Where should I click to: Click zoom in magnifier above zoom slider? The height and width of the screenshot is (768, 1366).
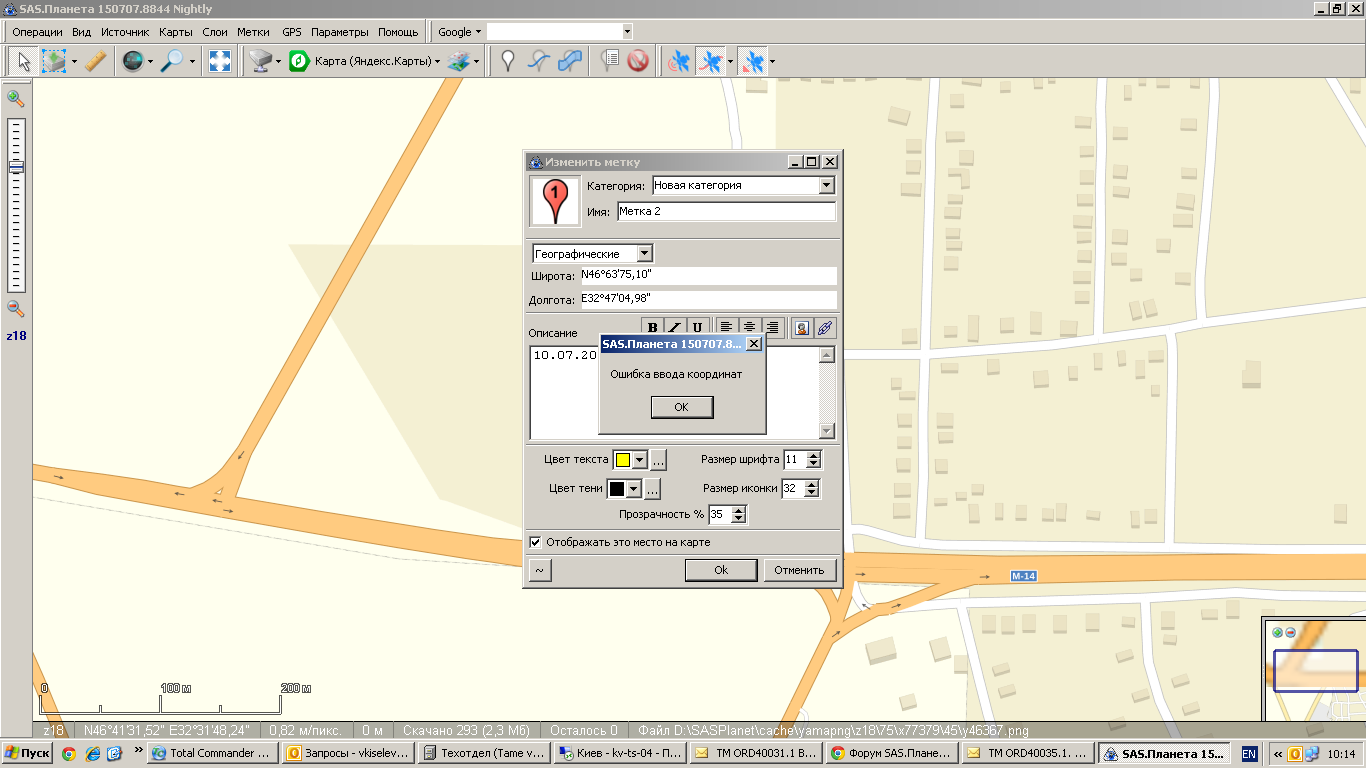pyautogui.click(x=16, y=98)
